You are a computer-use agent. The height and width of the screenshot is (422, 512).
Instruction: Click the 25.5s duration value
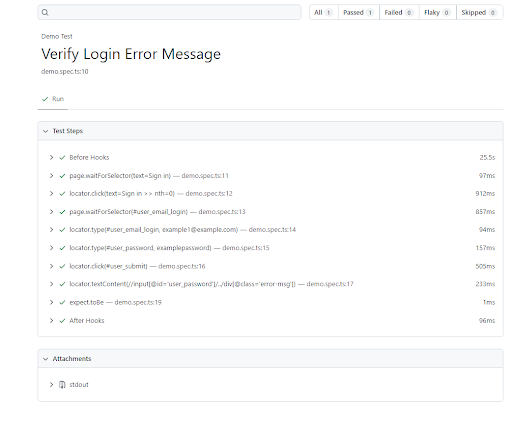pyautogui.click(x=487, y=157)
